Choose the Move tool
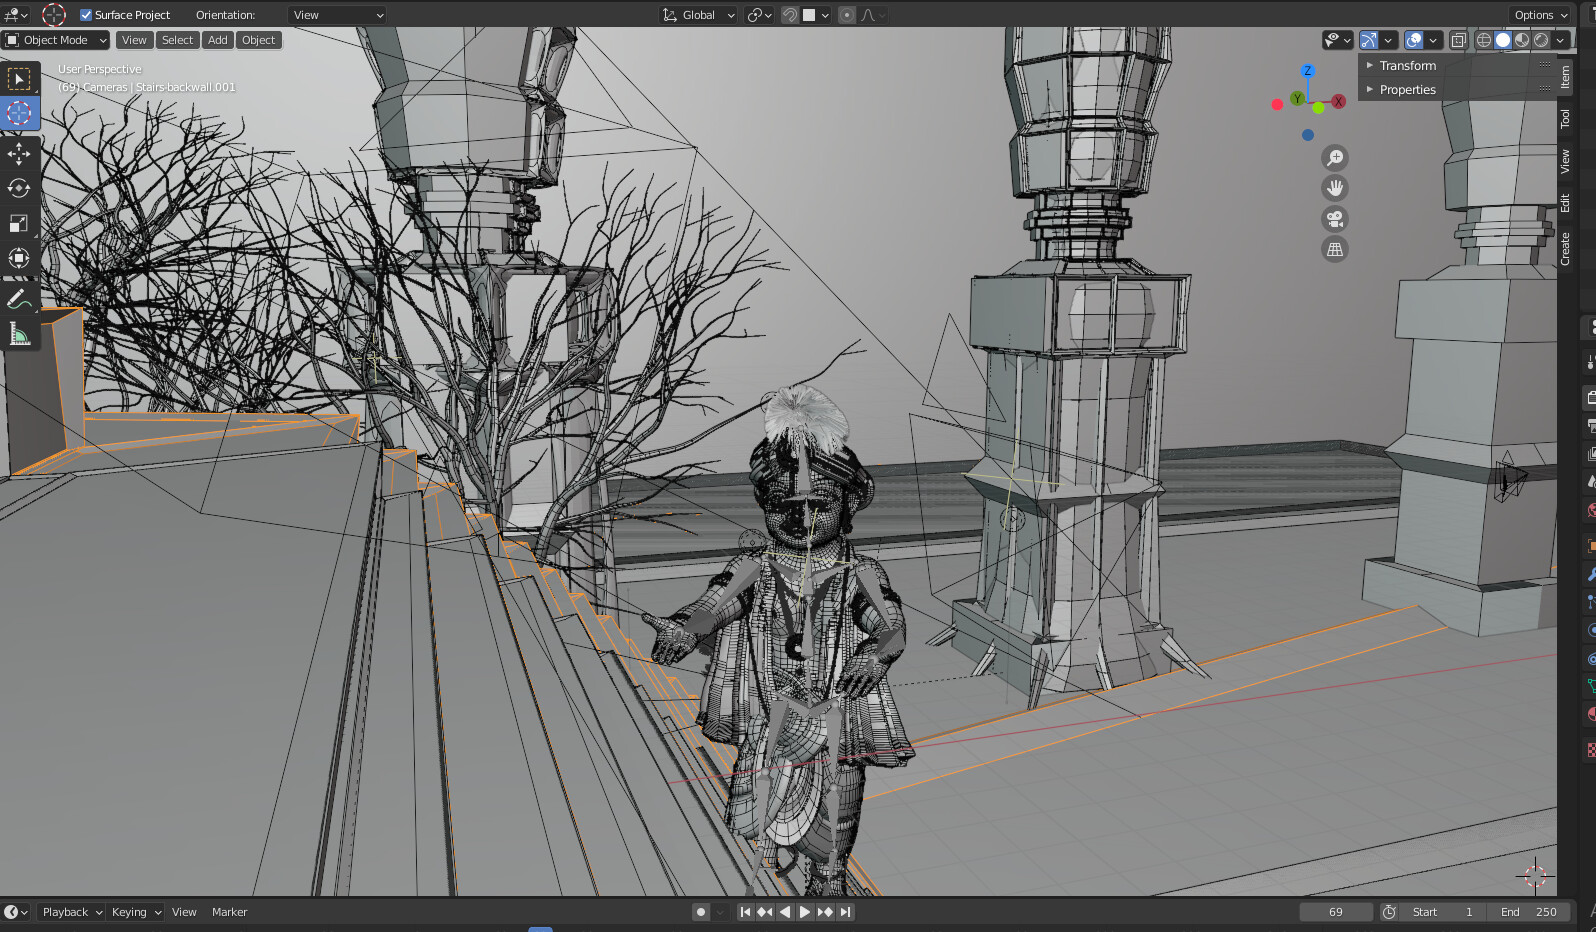The image size is (1596, 932). point(19,153)
